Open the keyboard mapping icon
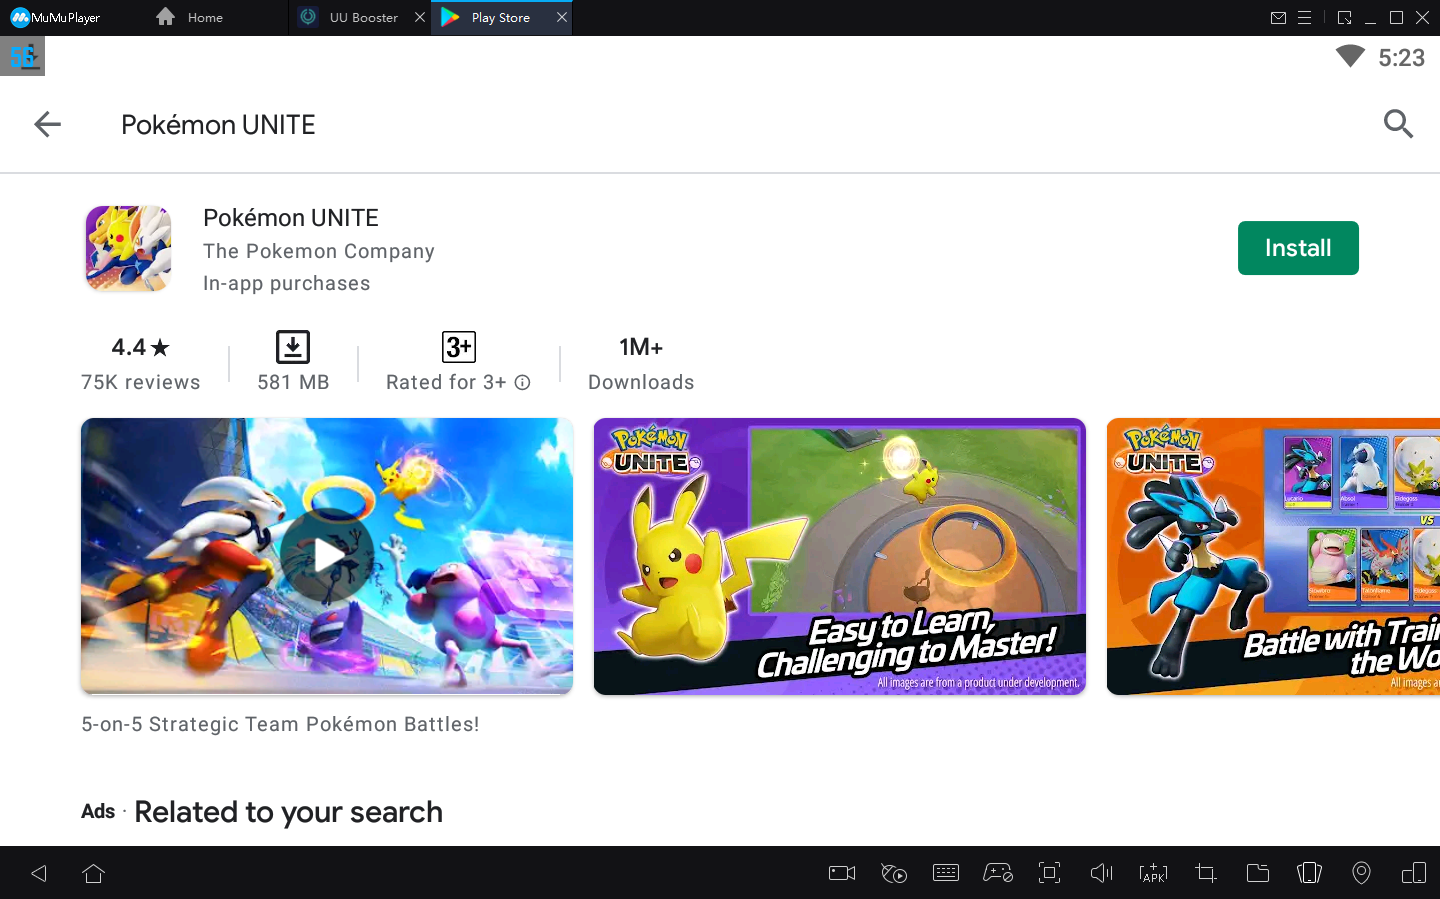This screenshot has height=899, width=1440. 946,873
